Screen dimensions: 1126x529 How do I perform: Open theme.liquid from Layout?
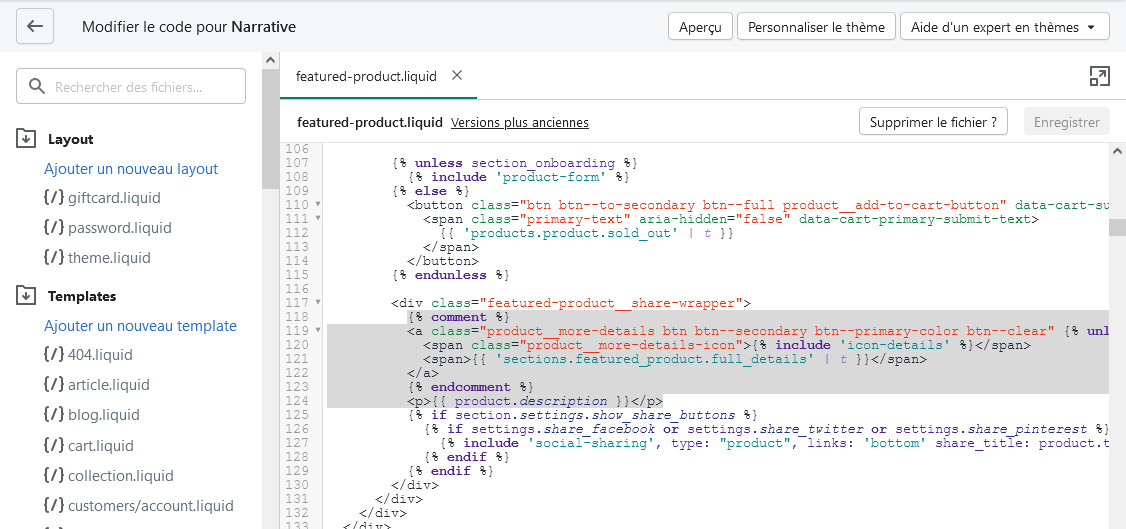[109, 258]
